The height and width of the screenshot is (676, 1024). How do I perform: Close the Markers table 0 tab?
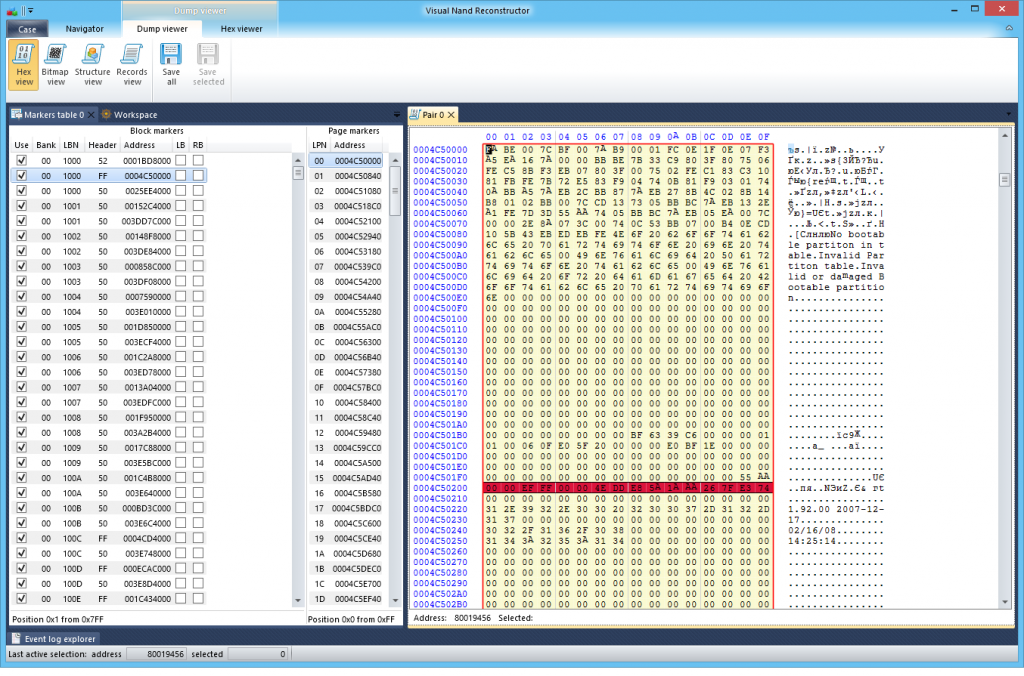pyautogui.click(x=91, y=115)
